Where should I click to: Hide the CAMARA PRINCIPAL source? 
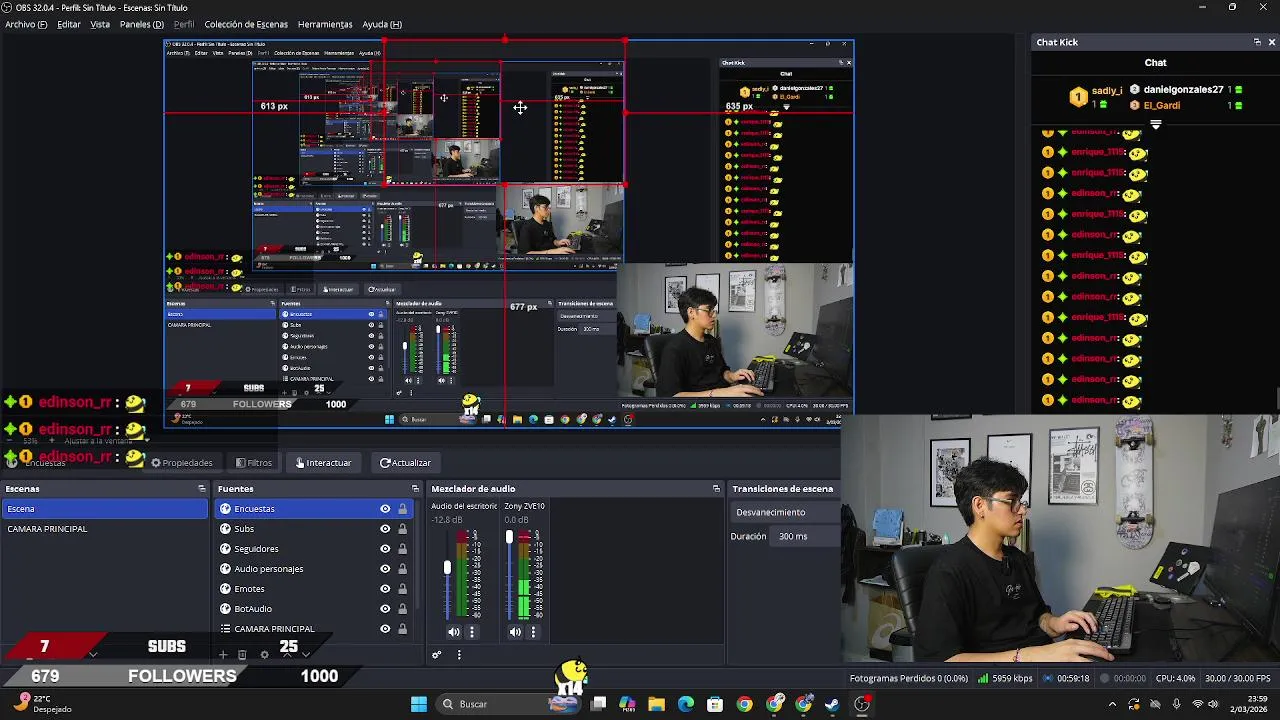click(x=385, y=629)
